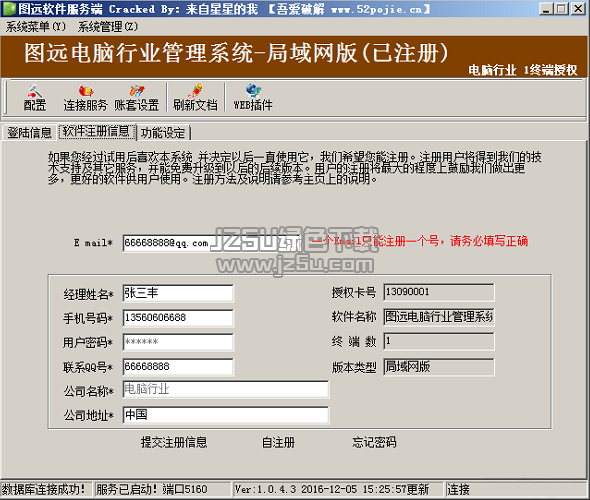Viewport: 590px width, 500px height.
Task: Click the 提交注册信息 button
Action: [174, 442]
